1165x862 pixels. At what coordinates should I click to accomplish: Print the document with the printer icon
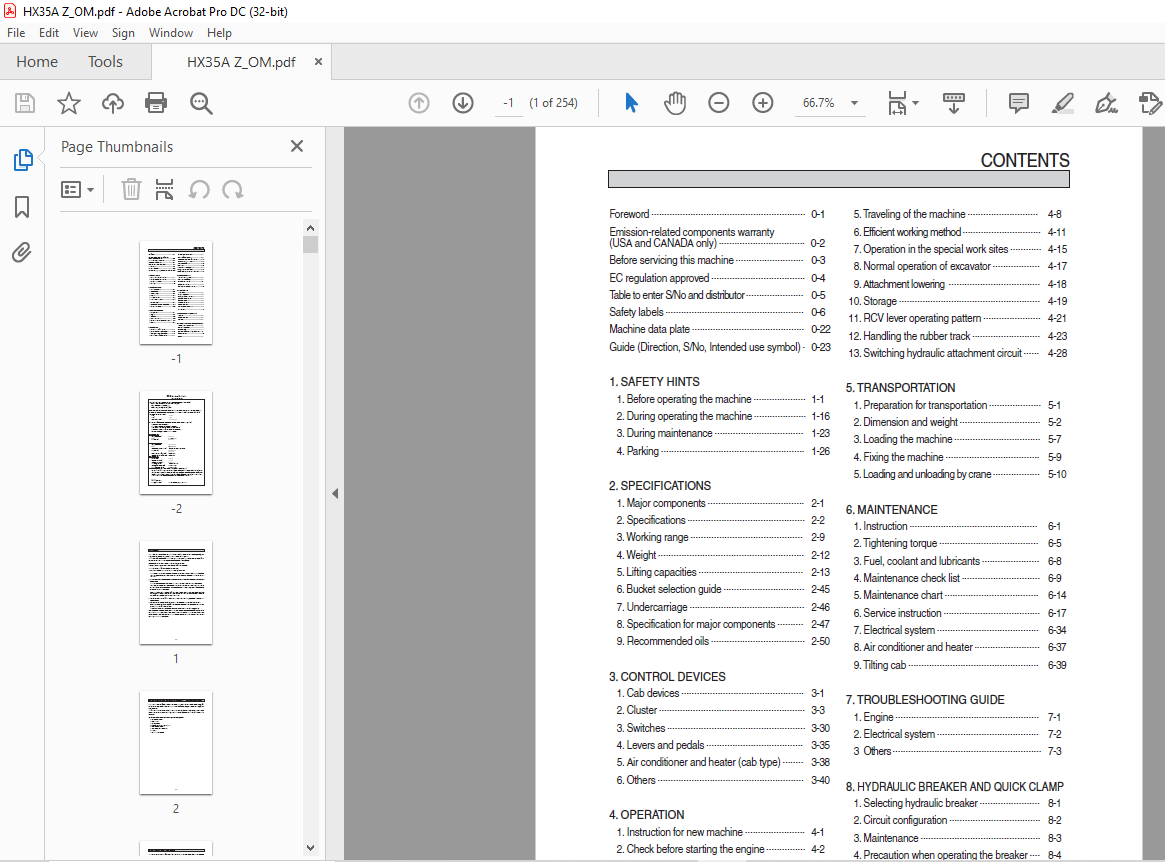[x=156, y=103]
